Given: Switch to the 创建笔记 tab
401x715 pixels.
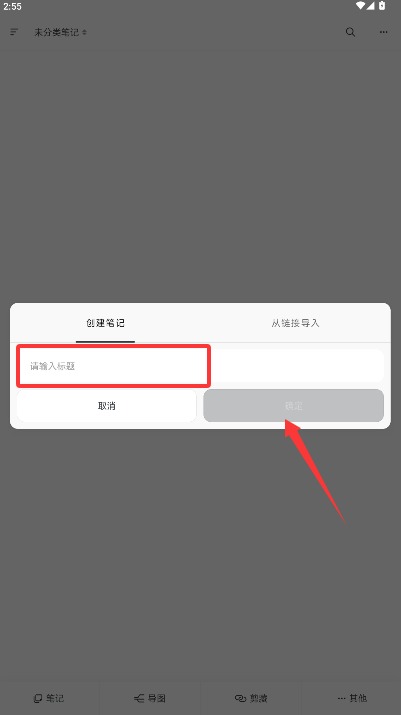Looking at the screenshot, I should (105, 323).
